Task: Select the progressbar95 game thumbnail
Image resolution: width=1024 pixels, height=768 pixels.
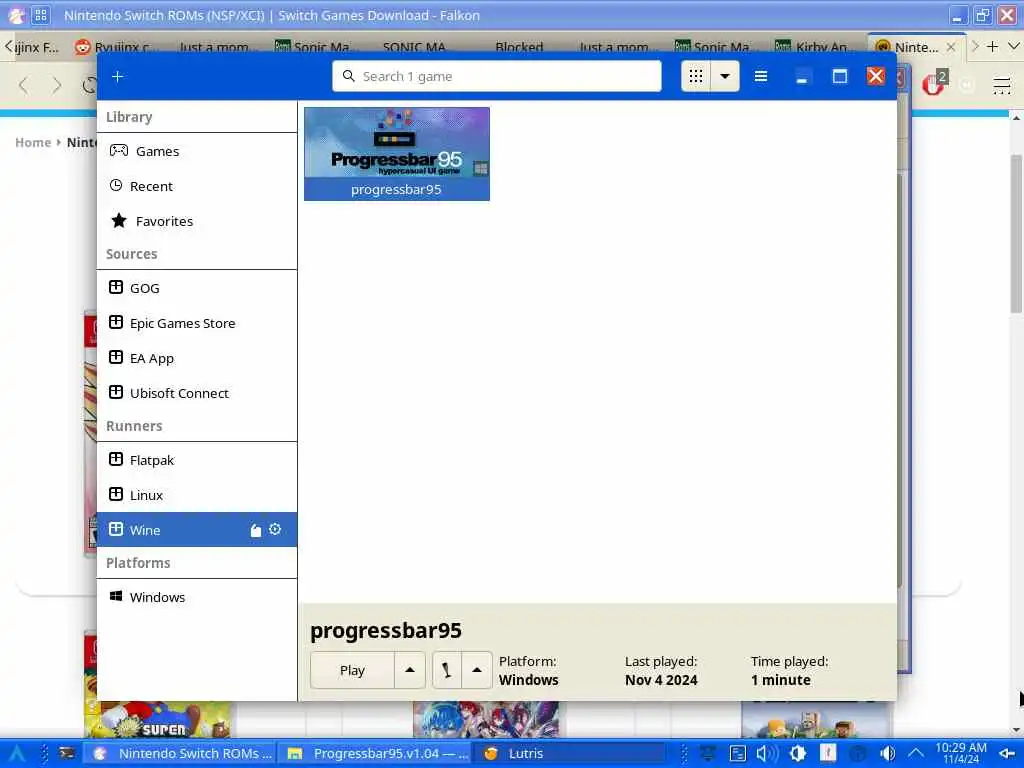Action: (x=396, y=153)
